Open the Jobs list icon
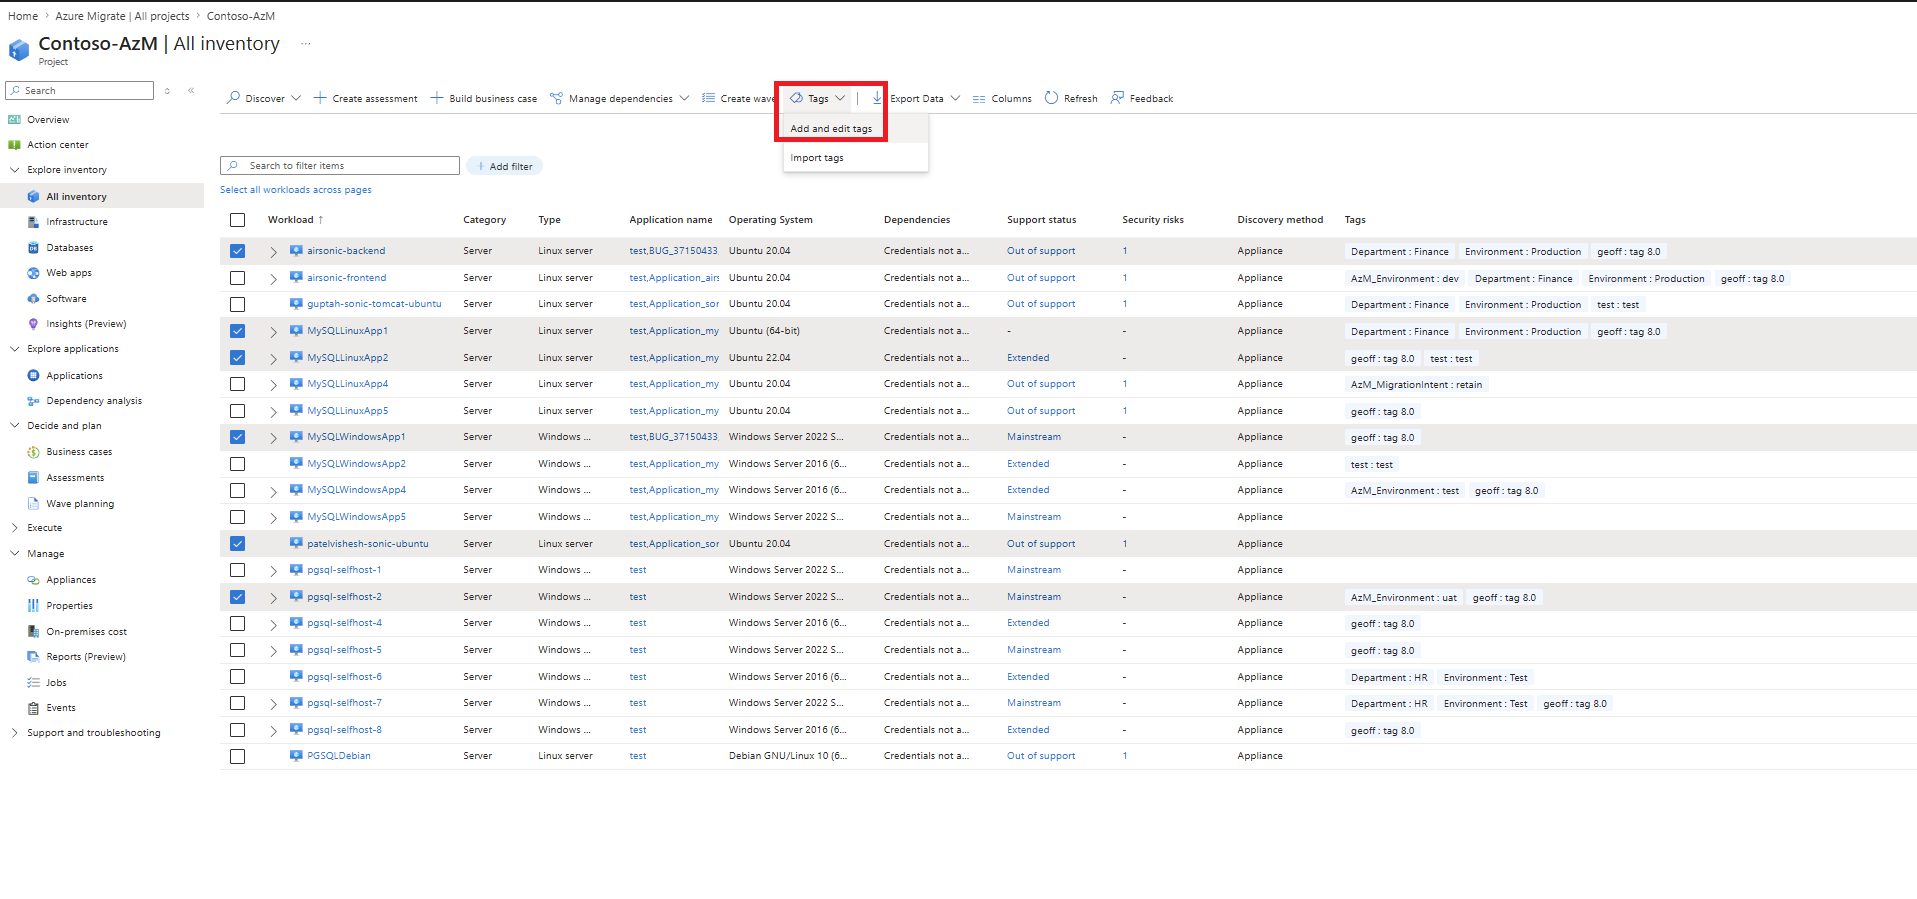Screen dimensions: 1917x899 point(33,683)
